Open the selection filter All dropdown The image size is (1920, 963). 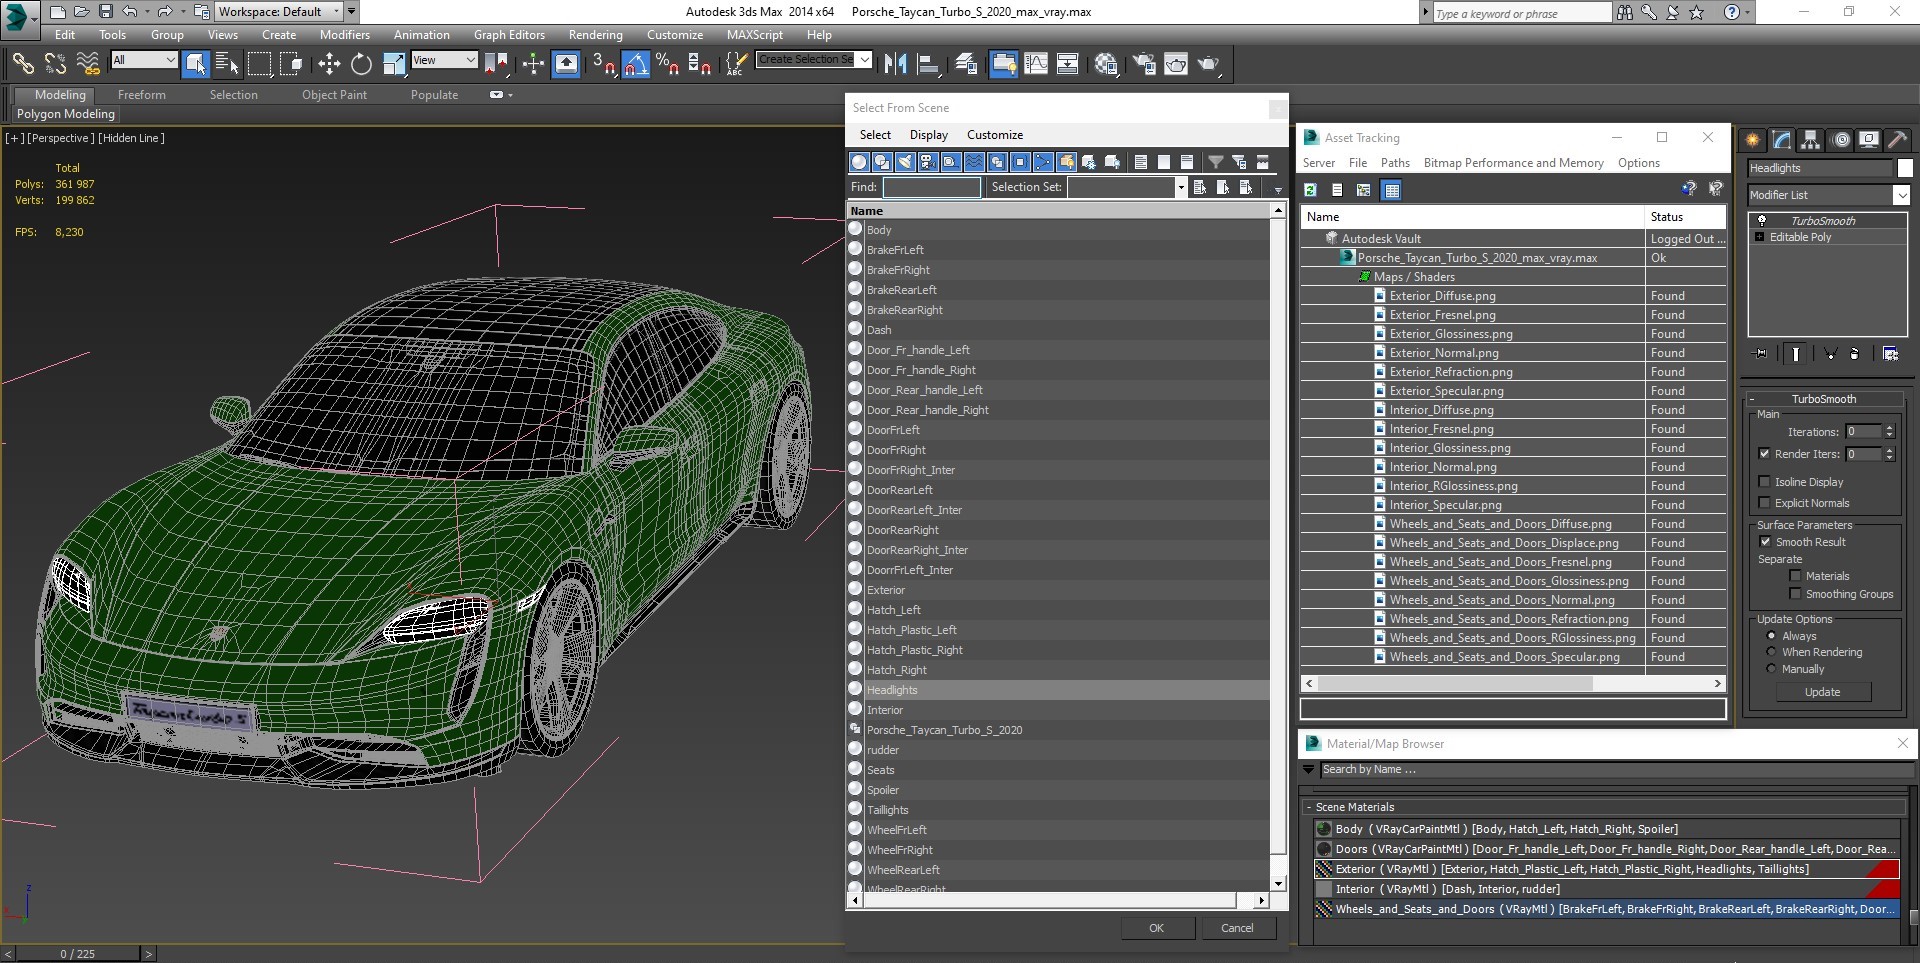[x=144, y=60]
